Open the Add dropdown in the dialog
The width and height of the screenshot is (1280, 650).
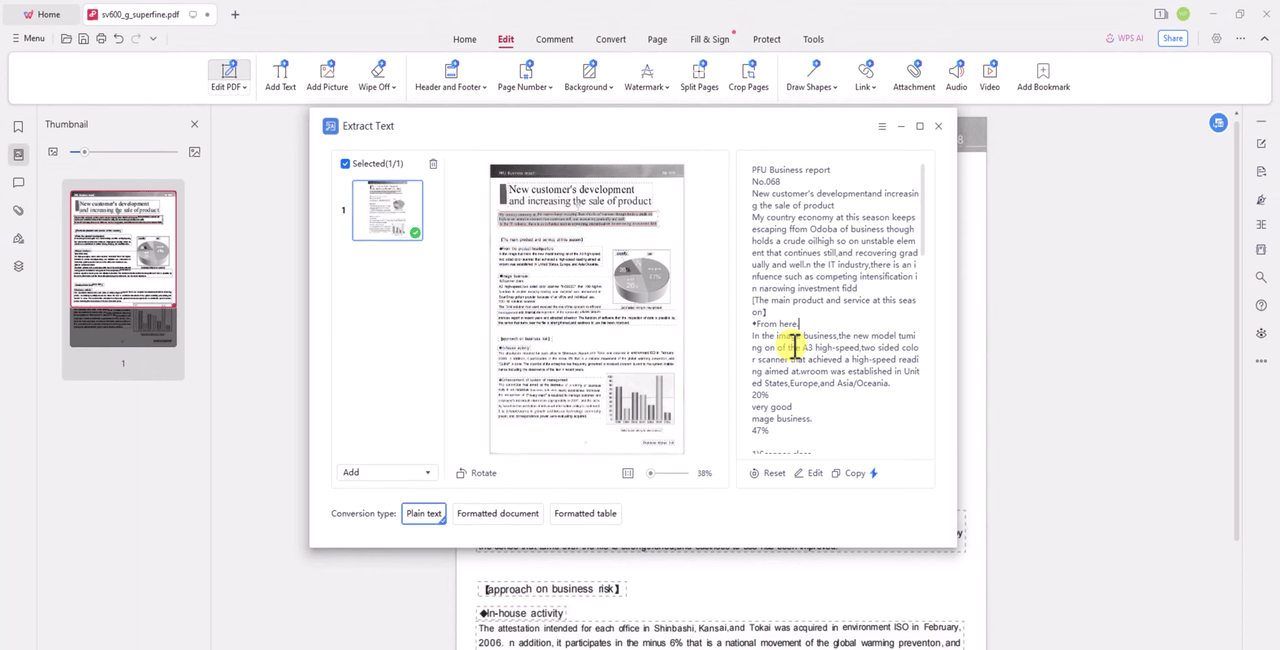coord(387,472)
